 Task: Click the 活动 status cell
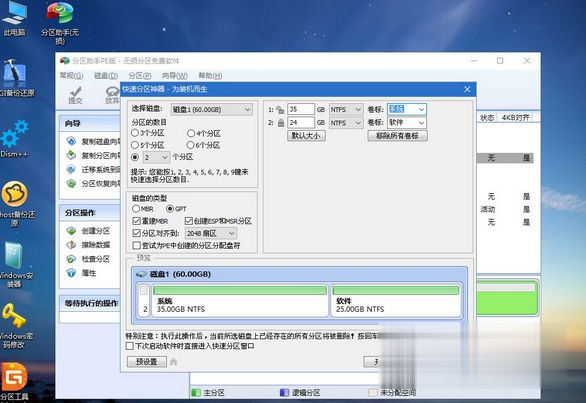[488, 209]
